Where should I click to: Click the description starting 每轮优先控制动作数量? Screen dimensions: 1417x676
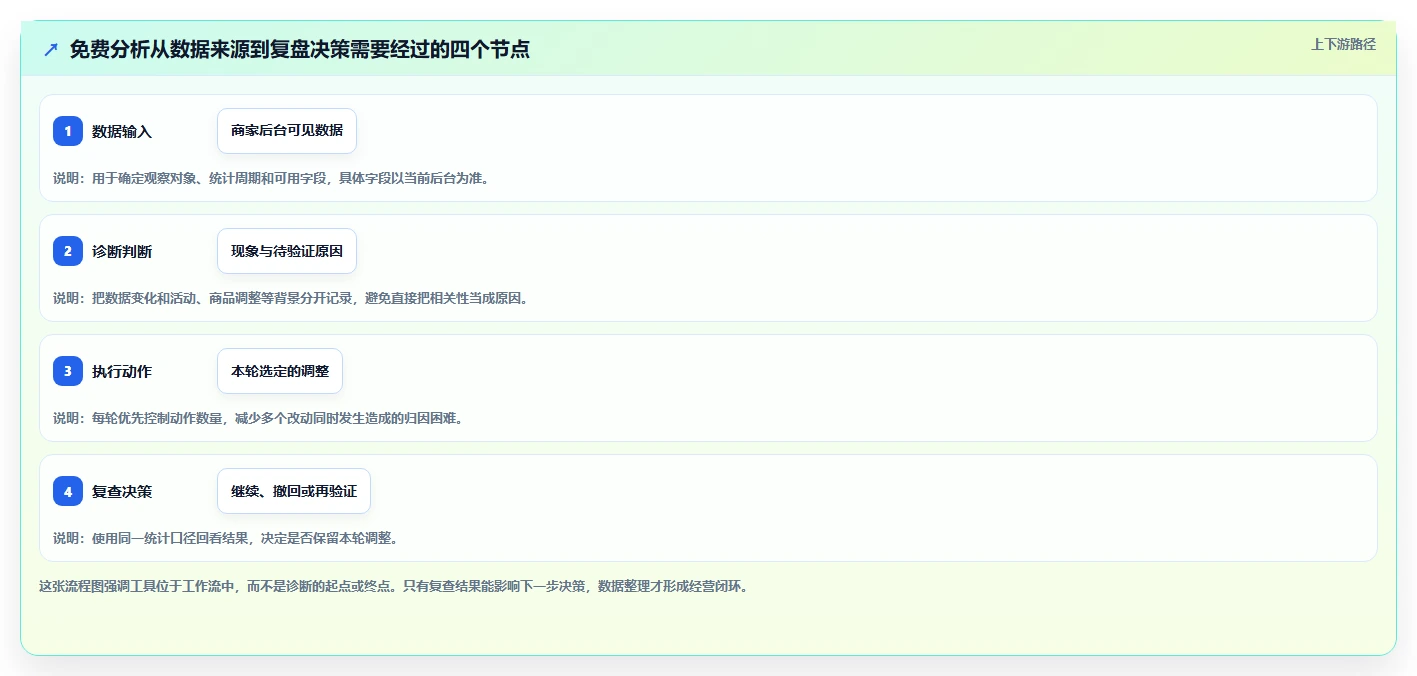(258, 418)
